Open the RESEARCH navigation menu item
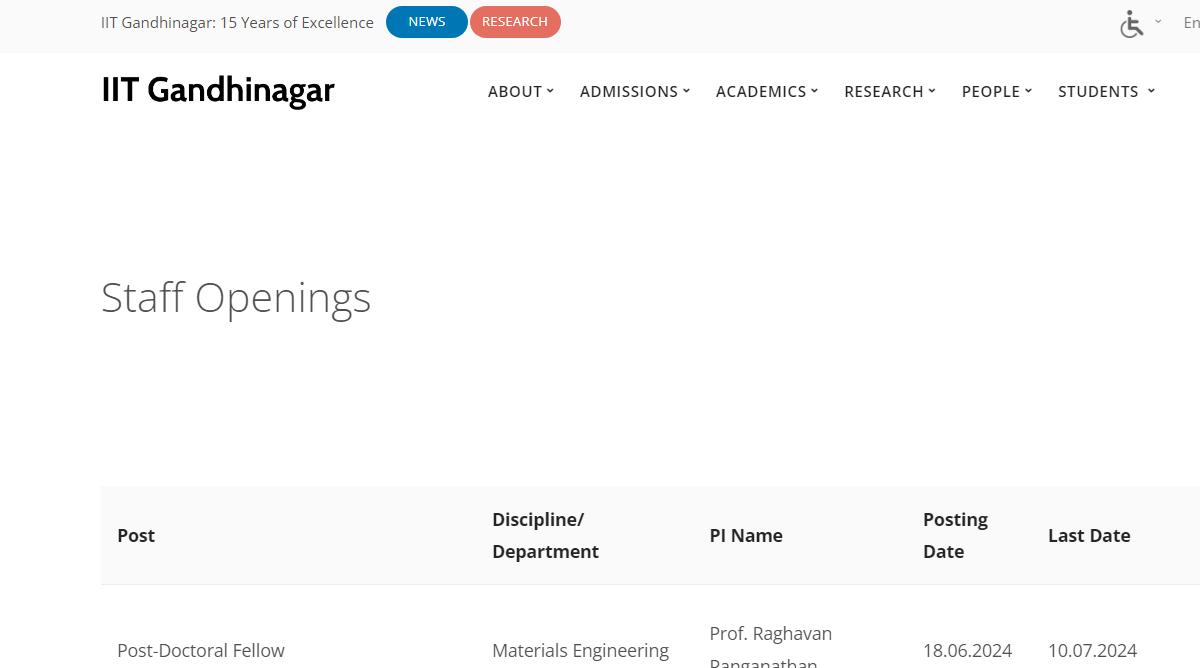The width and height of the screenshot is (1200, 668). coord(890,91)
